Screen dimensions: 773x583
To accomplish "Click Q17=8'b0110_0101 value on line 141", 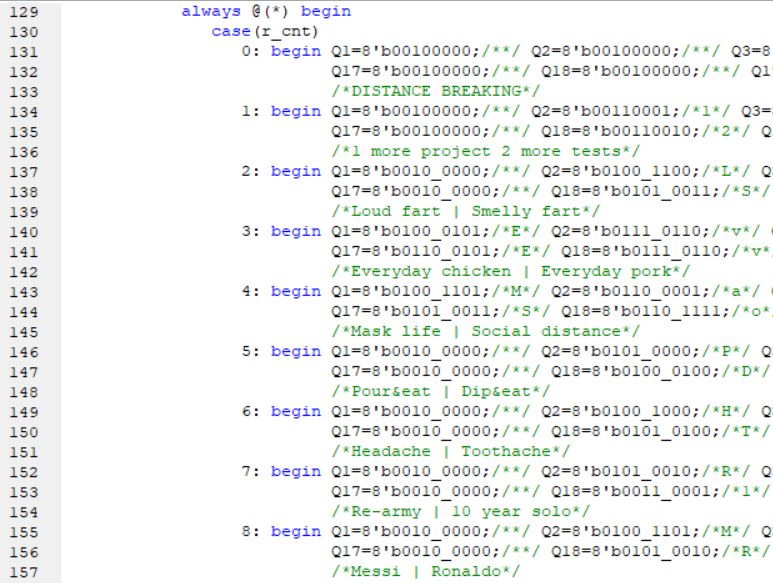I will click(416, 252).
